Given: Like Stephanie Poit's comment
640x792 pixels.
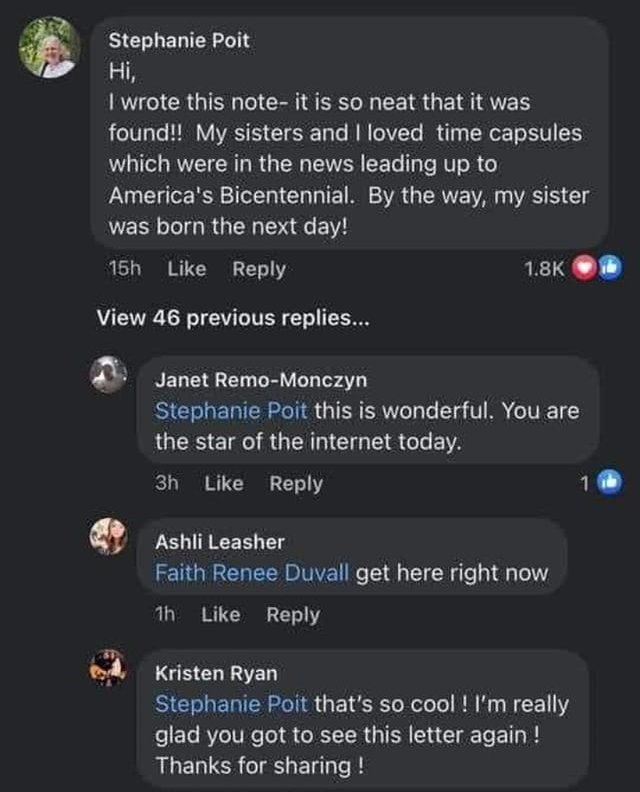Looking at the screenshot, I should click(187, 269).
